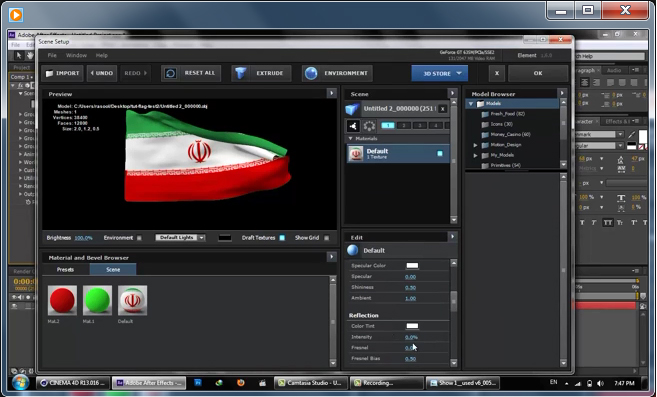Open Material and Bevel Browser options arrow

point(331,257)
